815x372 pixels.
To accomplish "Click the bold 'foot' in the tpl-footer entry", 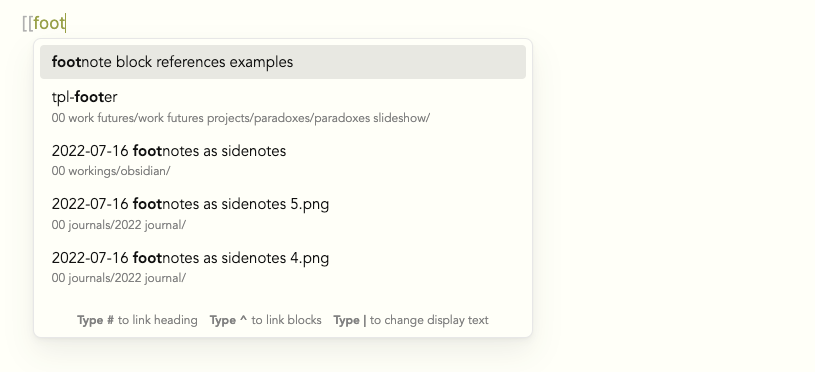I will coord(89,97).
